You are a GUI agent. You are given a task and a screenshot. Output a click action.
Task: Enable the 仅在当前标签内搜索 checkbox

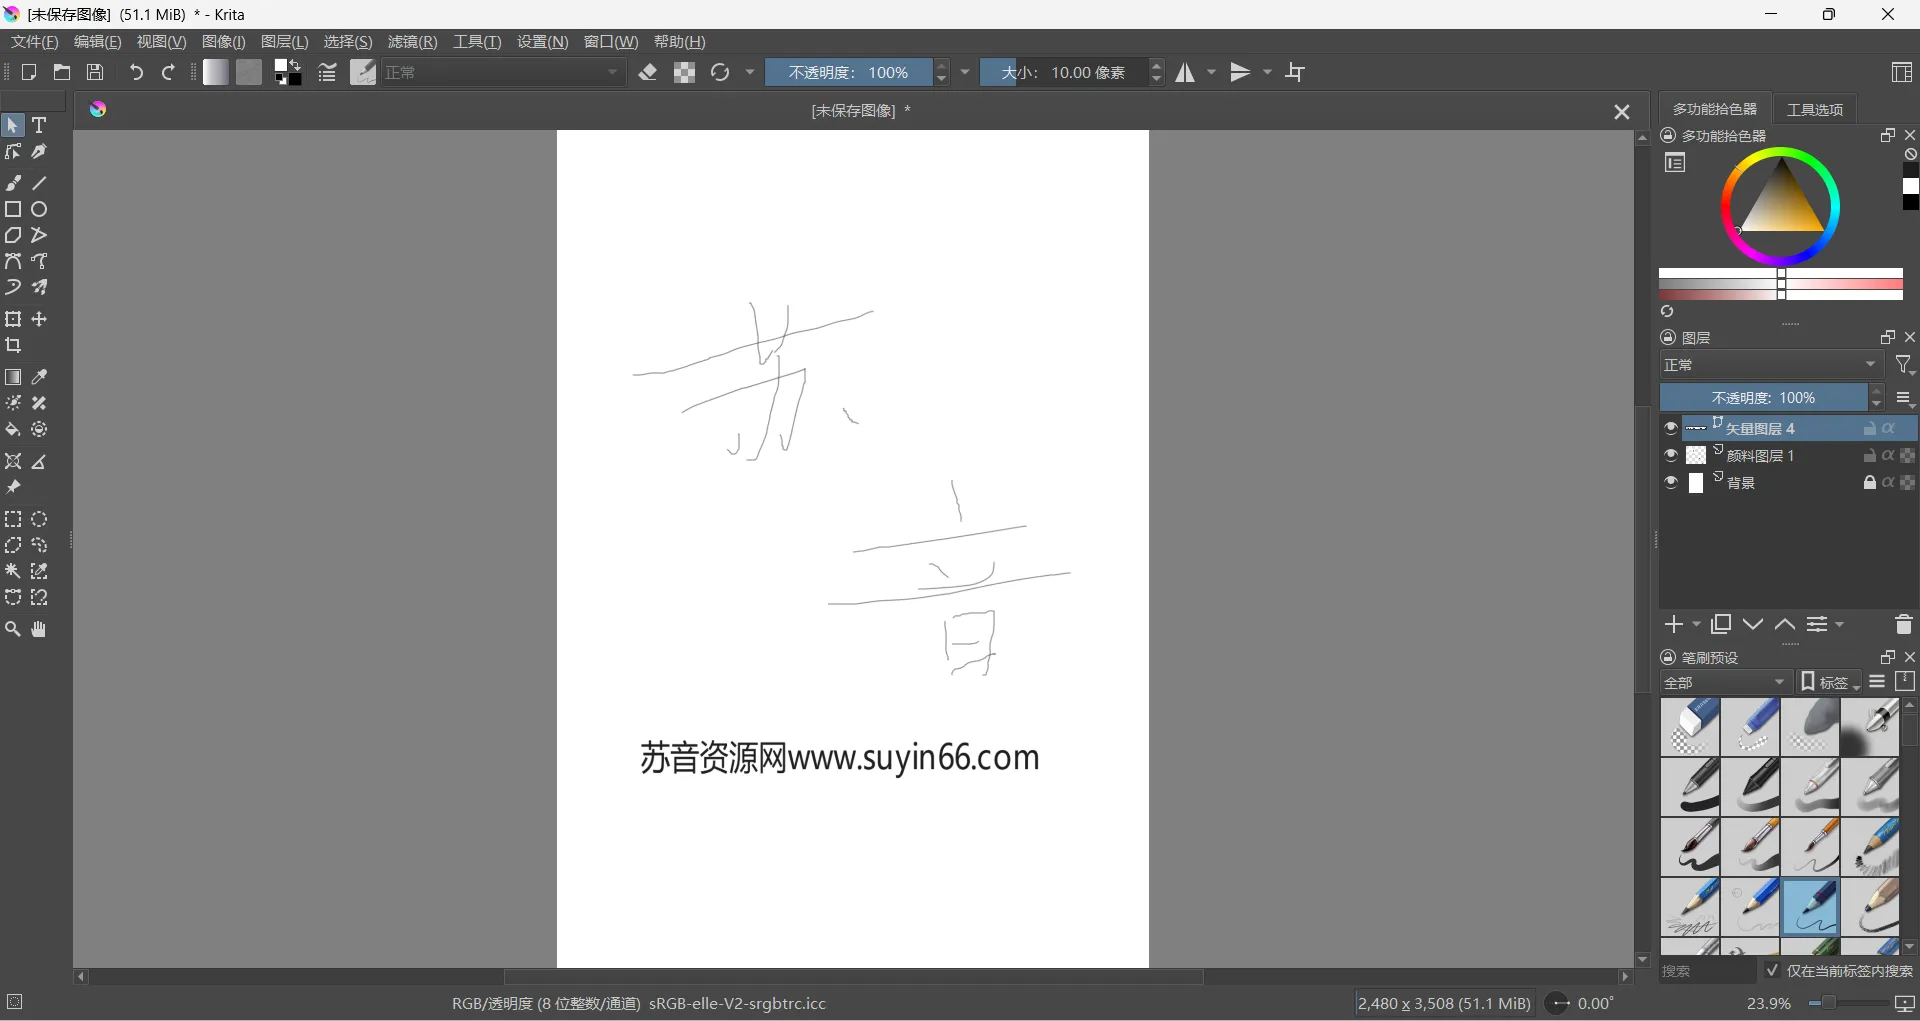(x=1771, y=970)
